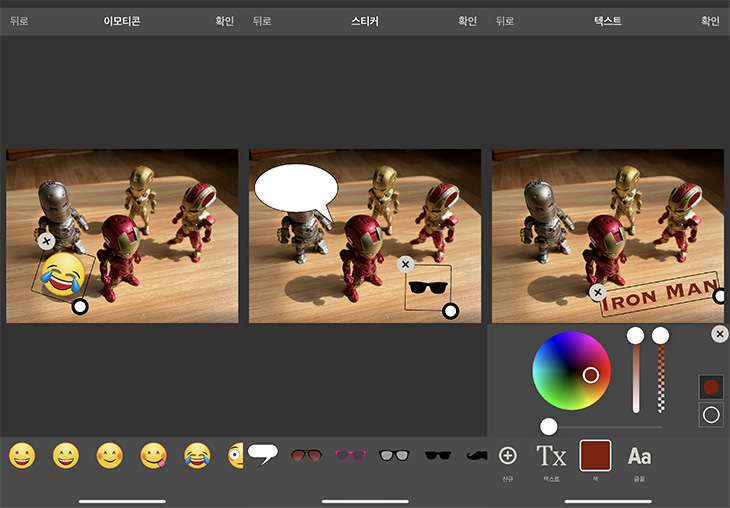This screenshot has width=730, height=508.
Task: Choose the gray-lens glasses sticker
Action: 394,455
